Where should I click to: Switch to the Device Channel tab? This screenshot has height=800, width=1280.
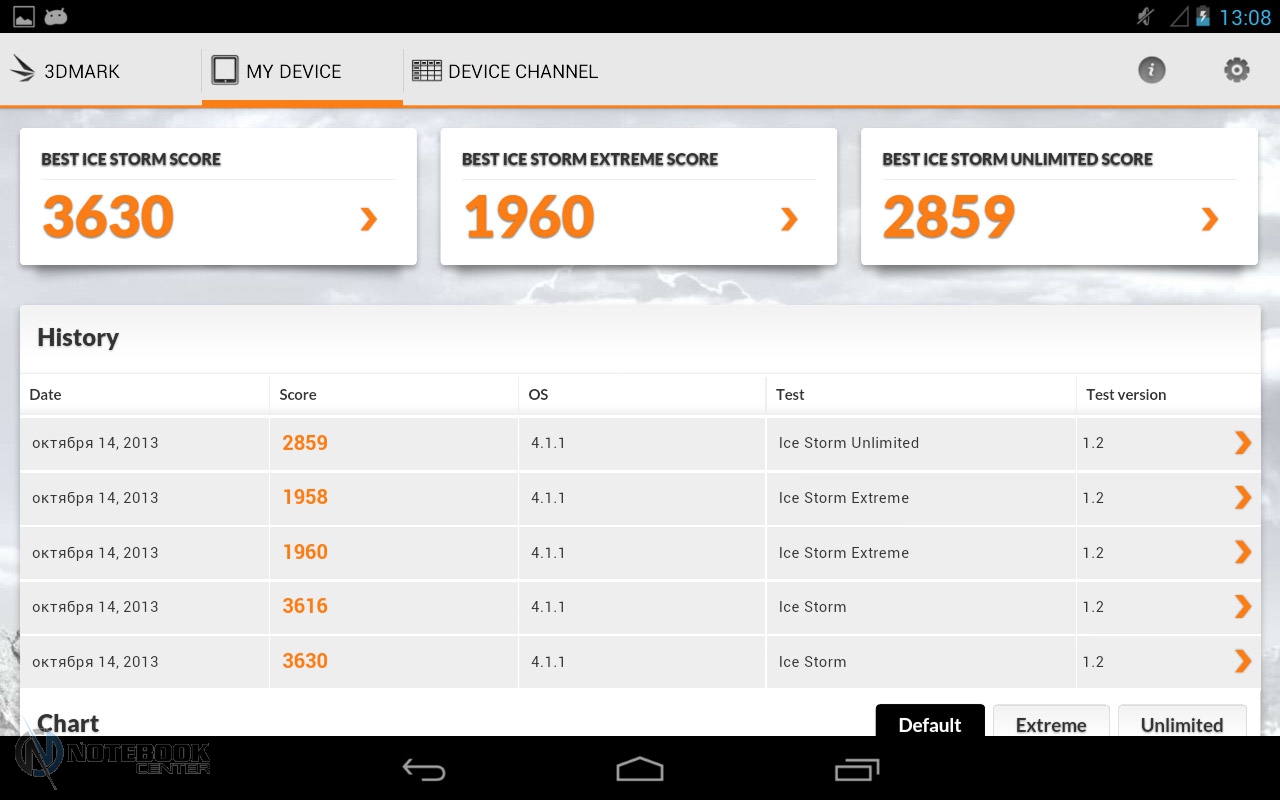pyautogui.click(x=505, y=71)
